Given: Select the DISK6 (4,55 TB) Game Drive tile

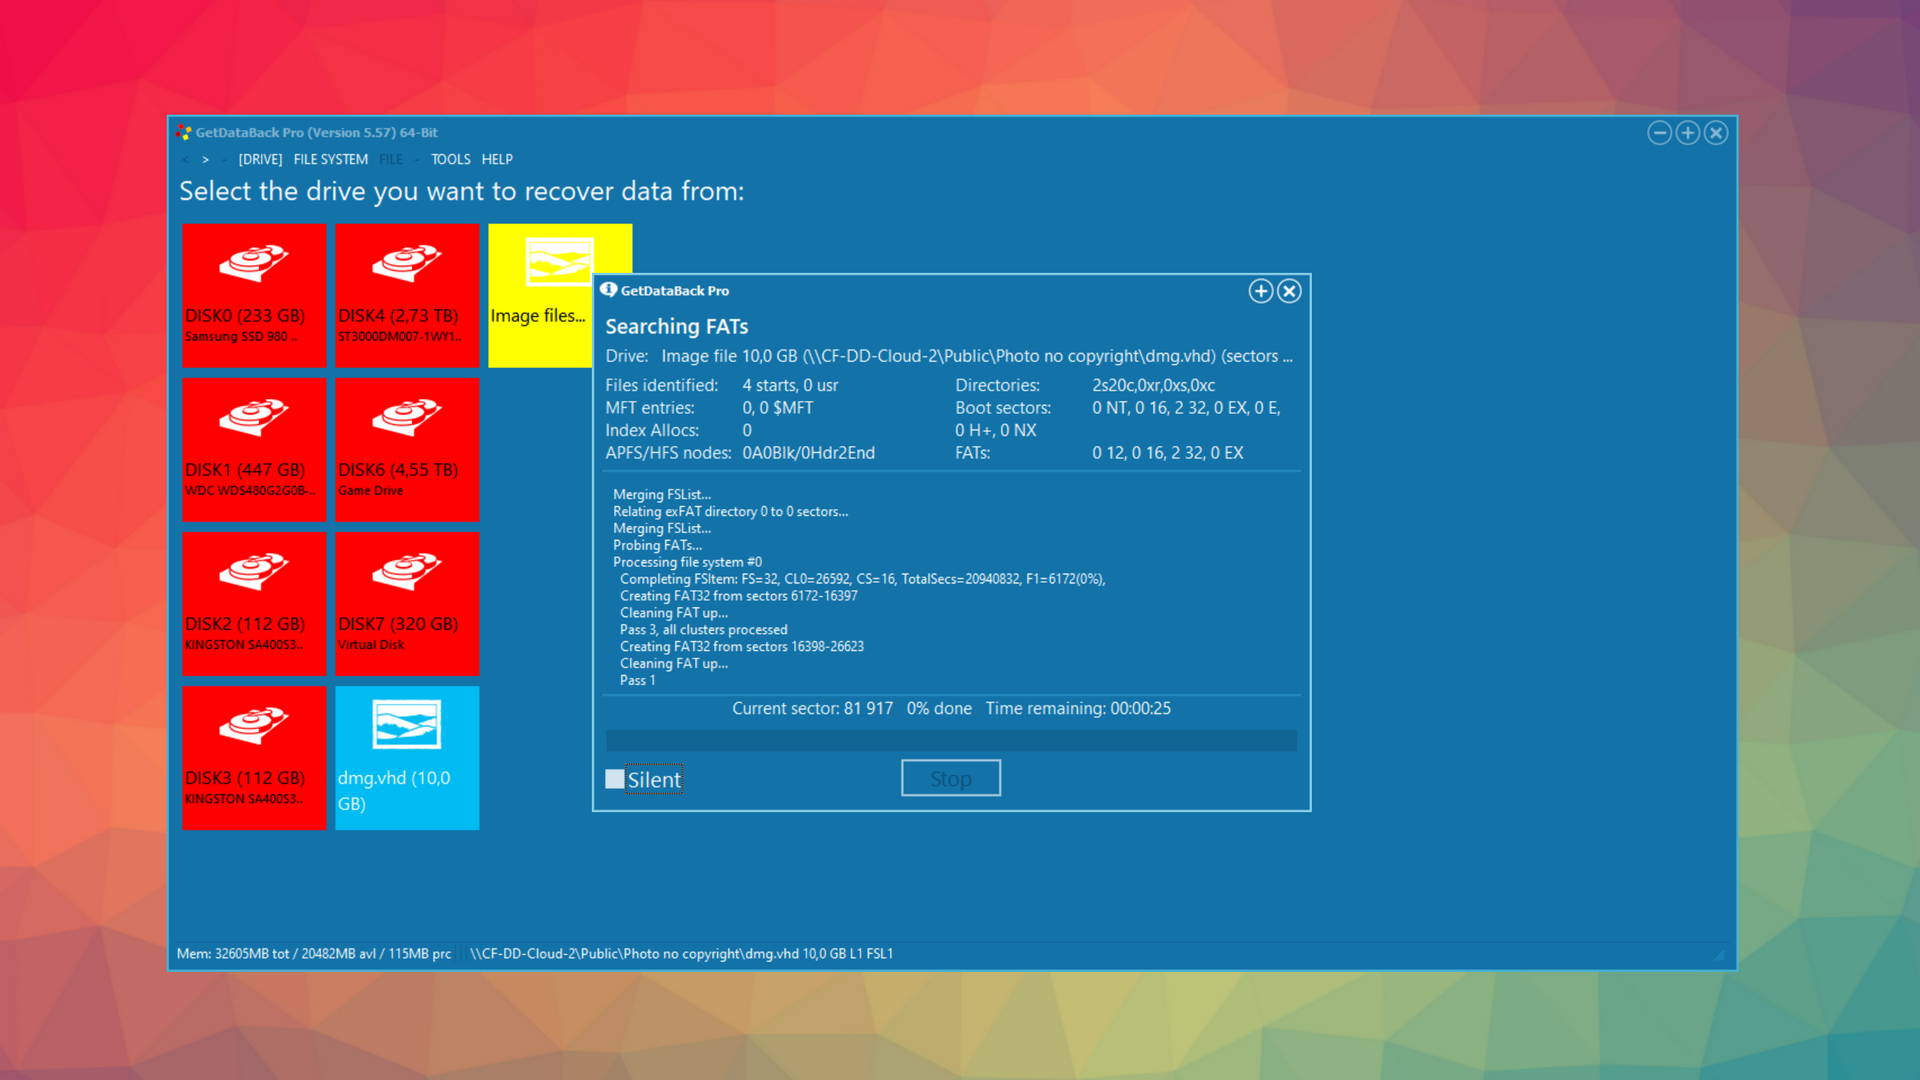Looking at the screenshot, I should tap(407, 449).
